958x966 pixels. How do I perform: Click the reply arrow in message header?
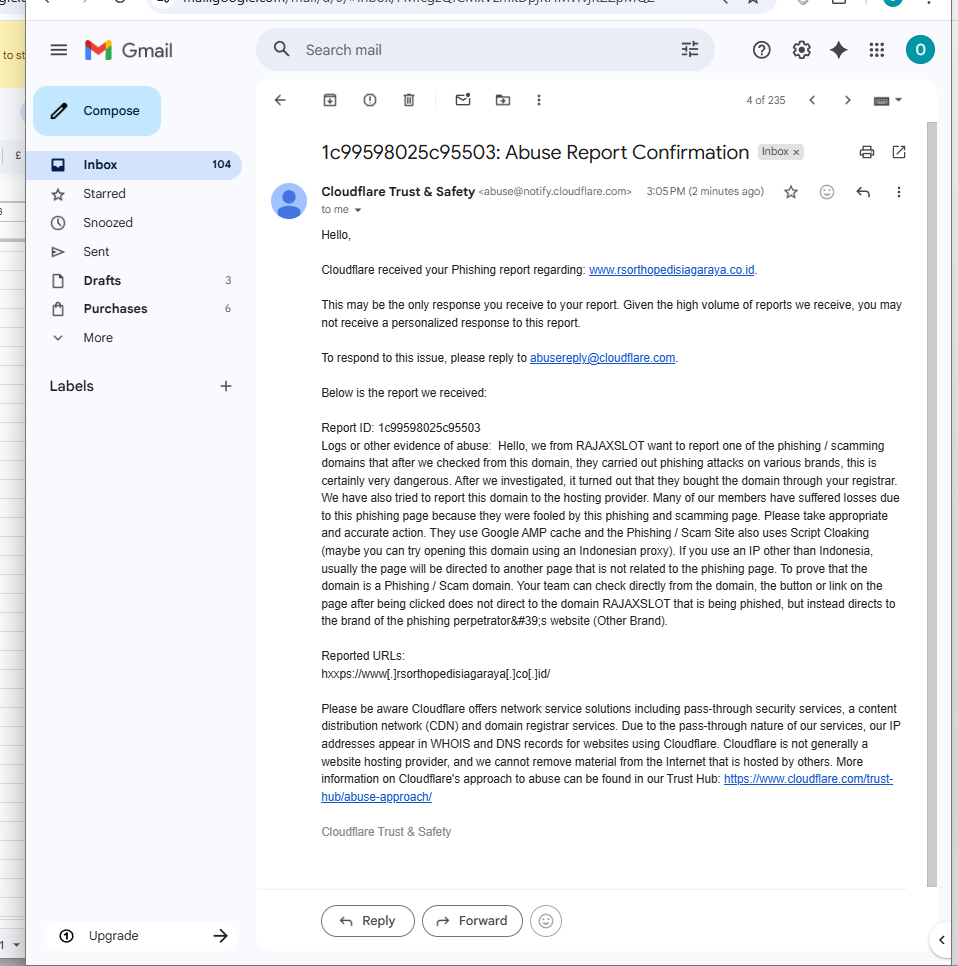[863, 192]
